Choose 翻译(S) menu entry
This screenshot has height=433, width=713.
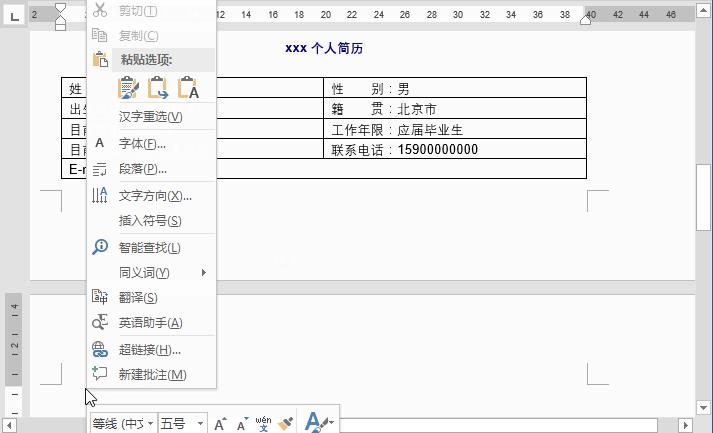click(151, 297)
